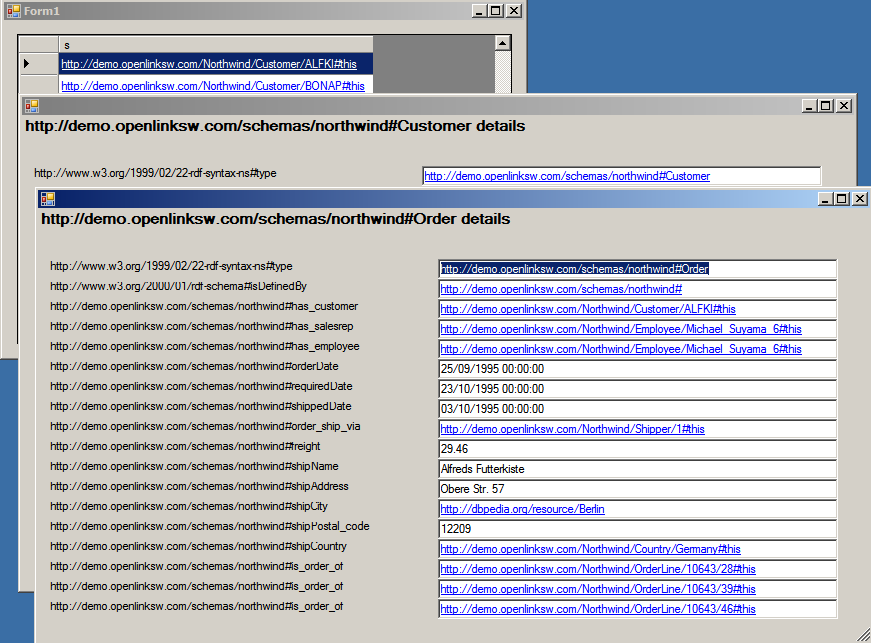Screen dimensions: 871x643
Task: Minimize the Order details window
Action: tap(825, 199)
